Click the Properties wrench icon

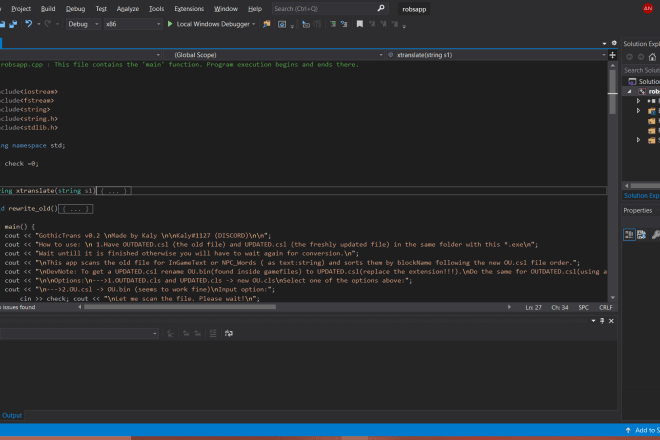655,235
